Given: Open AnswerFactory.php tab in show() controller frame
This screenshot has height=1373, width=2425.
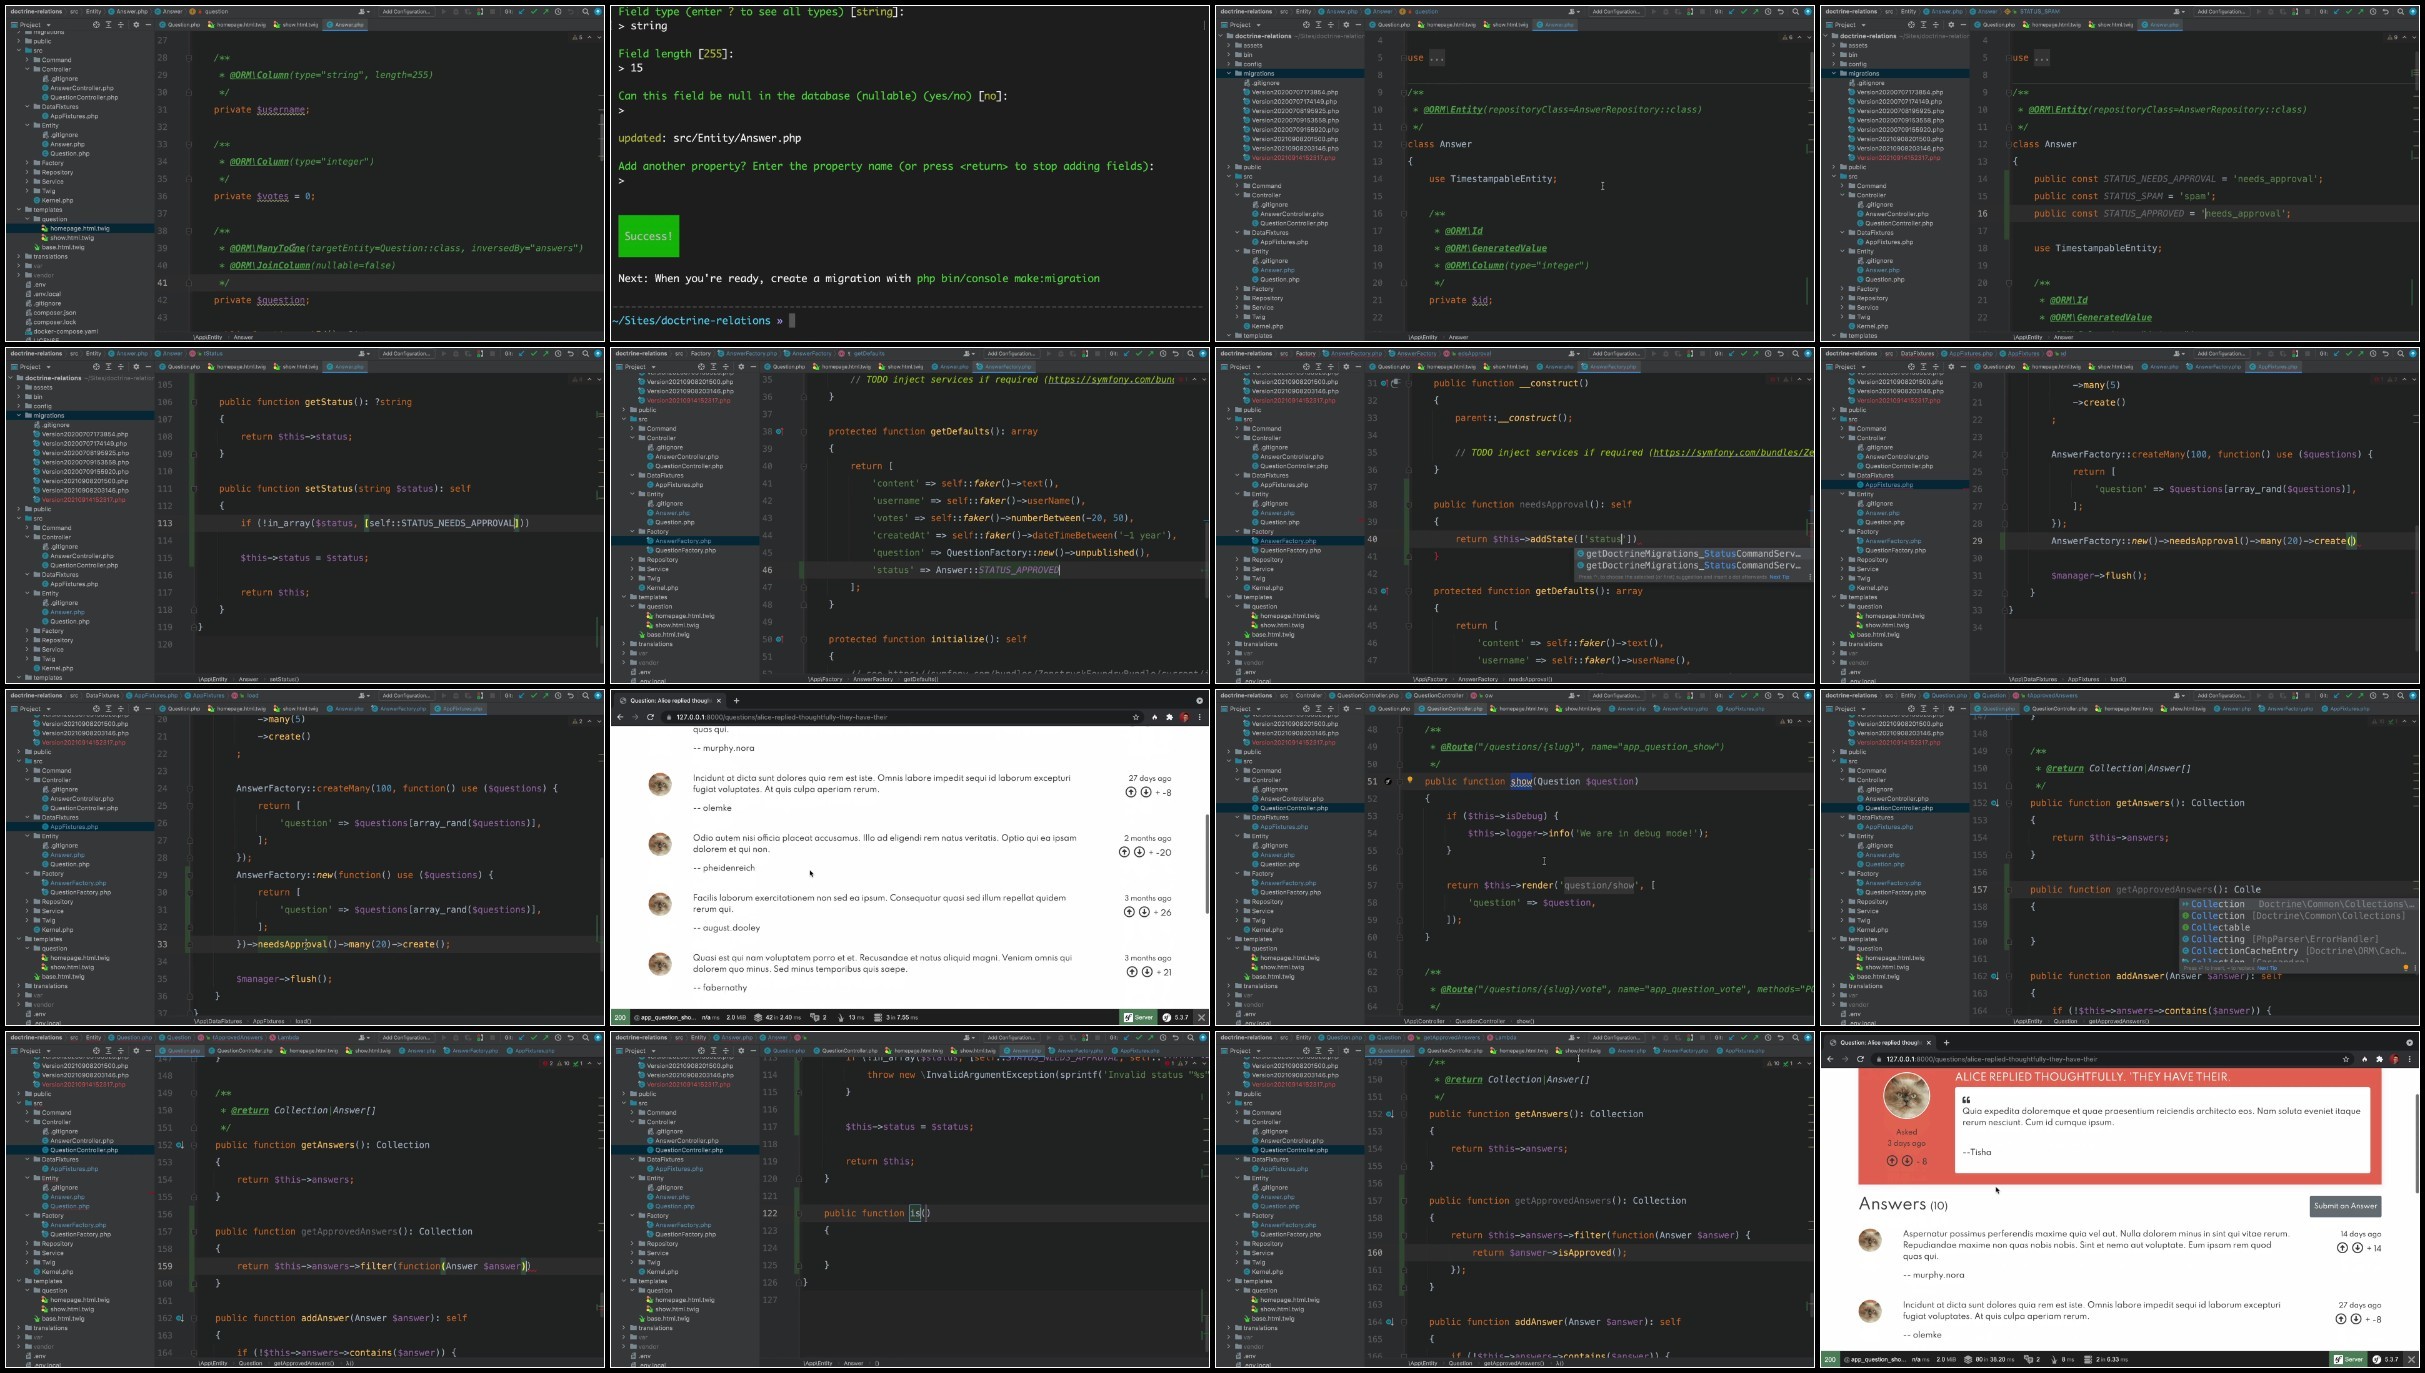Looking at the screenshot, I should coord(1684,709).
